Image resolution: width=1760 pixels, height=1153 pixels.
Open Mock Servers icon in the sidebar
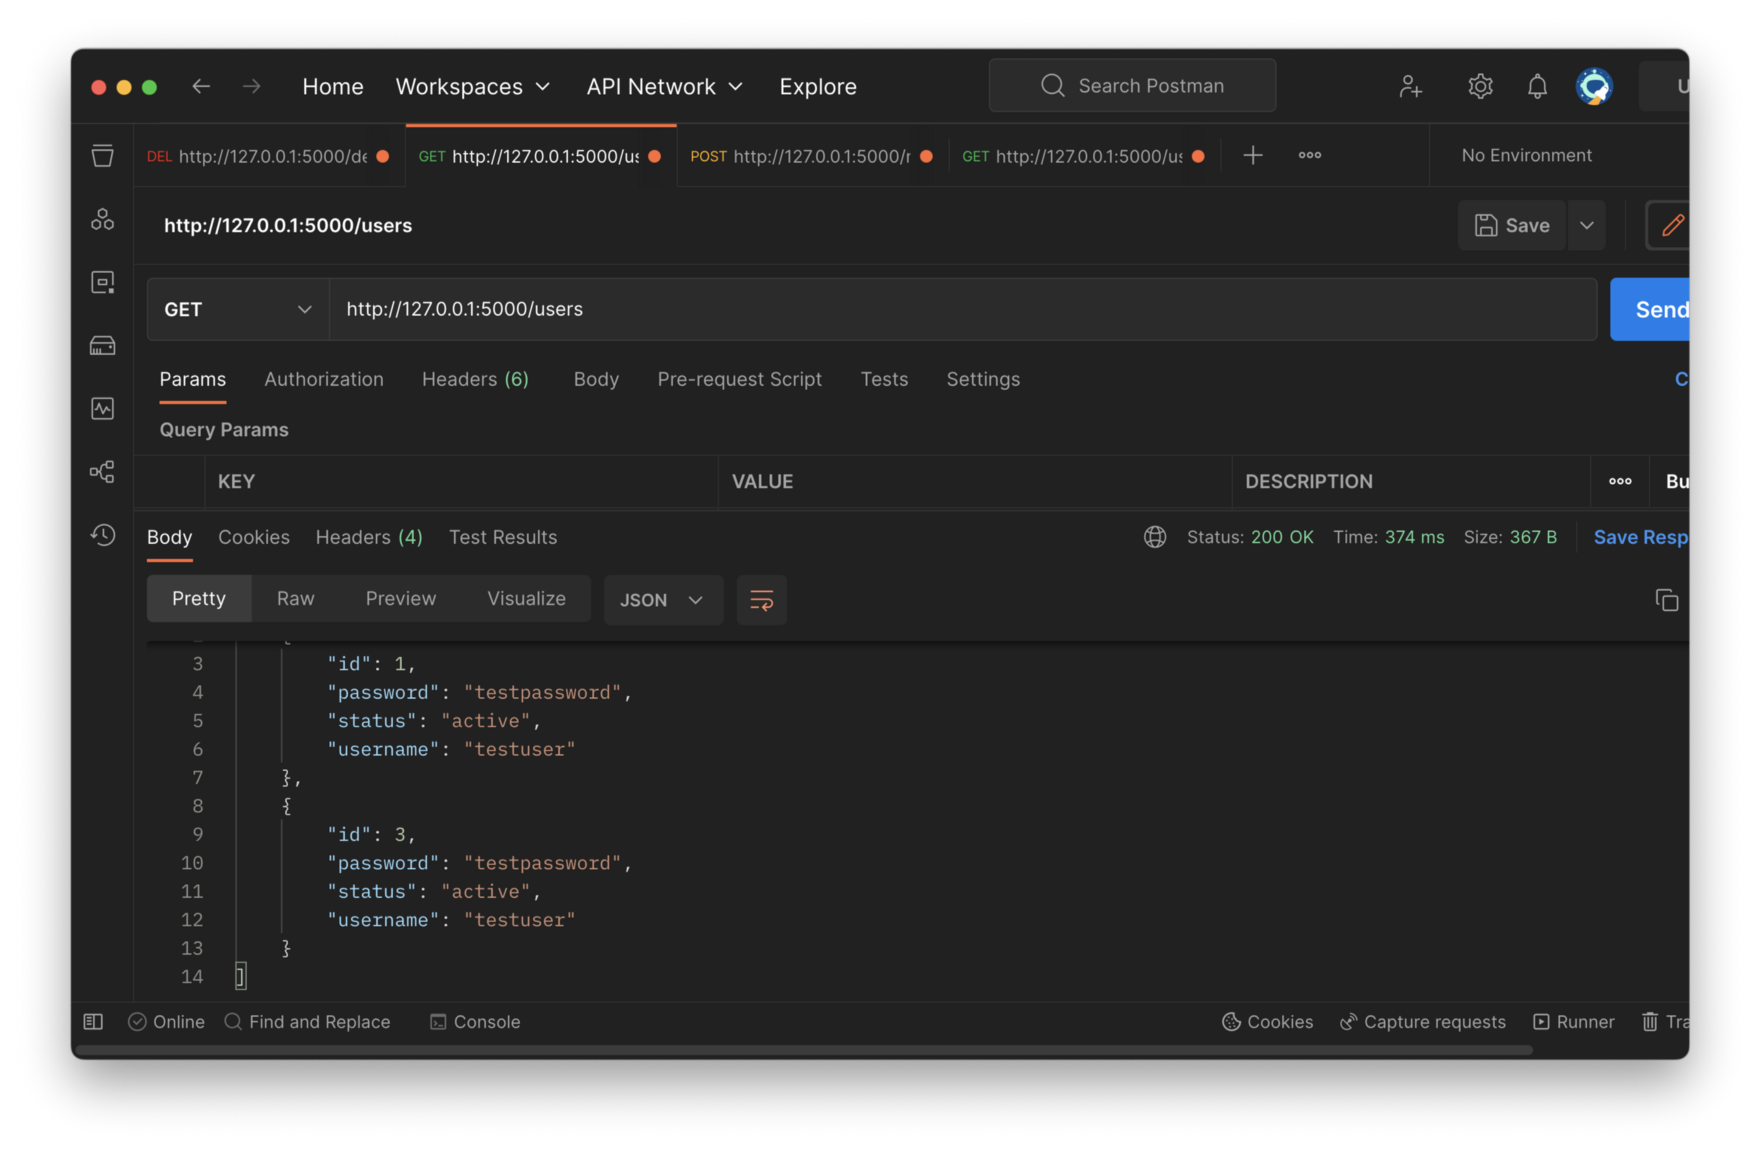(x=102, y=345)
